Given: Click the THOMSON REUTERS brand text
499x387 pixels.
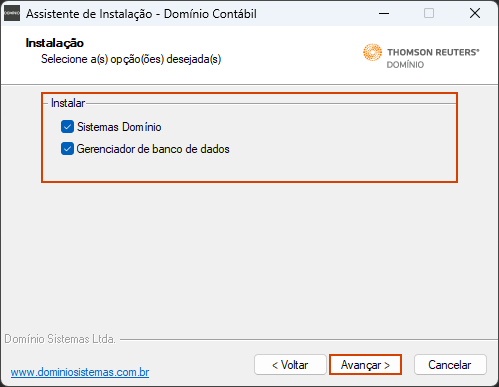Looking at the screenshot, I should 433,52.
